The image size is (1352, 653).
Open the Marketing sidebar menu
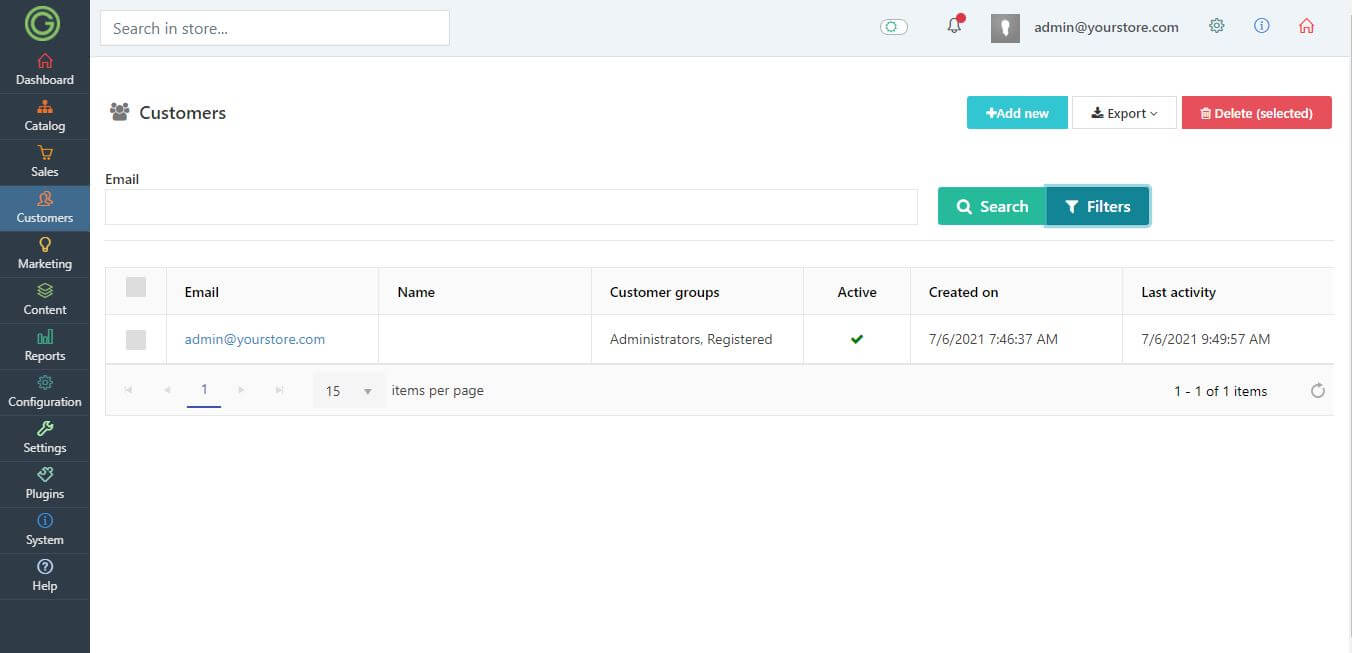pos(45,254)
